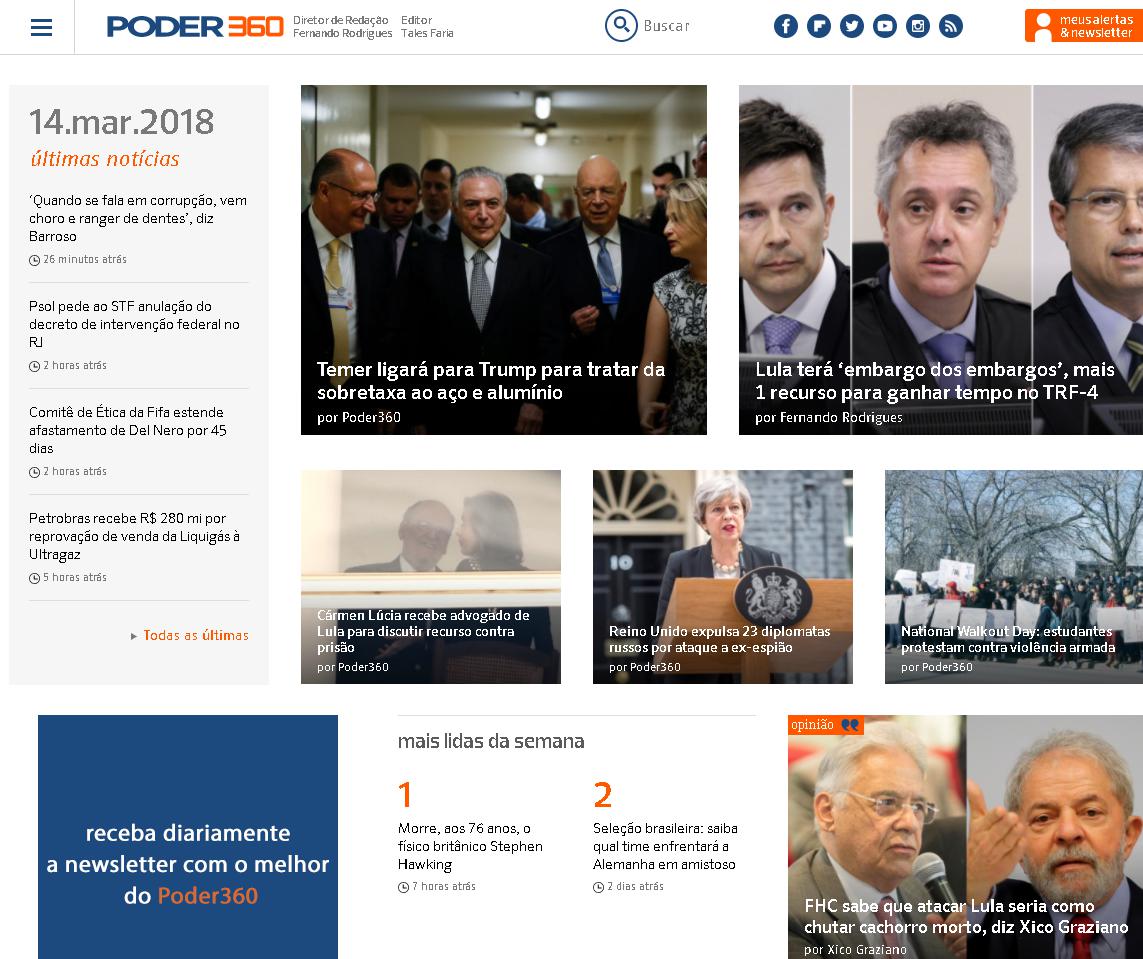Read Stephen Hawking most-read story
Screen dimensions: 1143x959
[470, 846]
